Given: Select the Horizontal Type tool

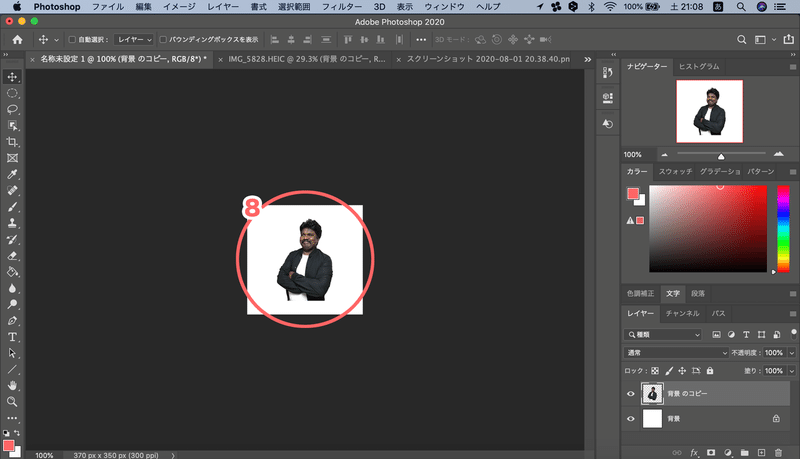Looking at the screenshot, I should [12, 337].
